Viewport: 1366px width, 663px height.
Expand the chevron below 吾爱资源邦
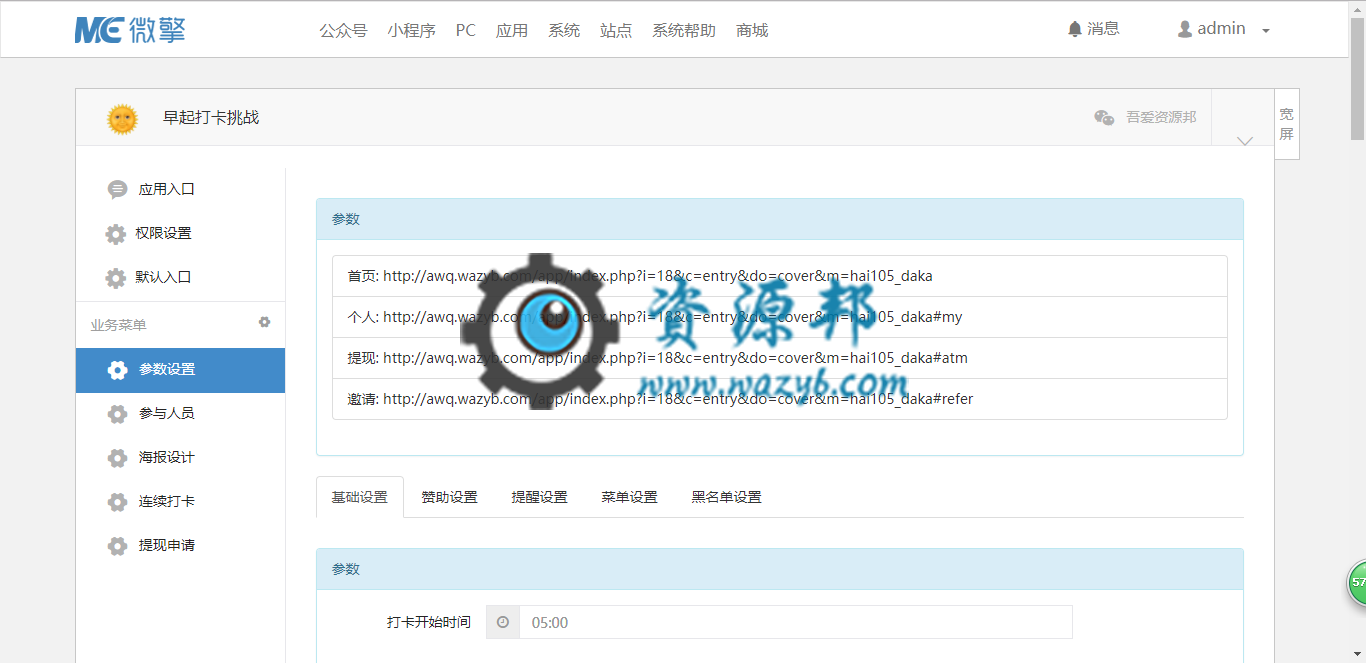(x=1244, y=141)
